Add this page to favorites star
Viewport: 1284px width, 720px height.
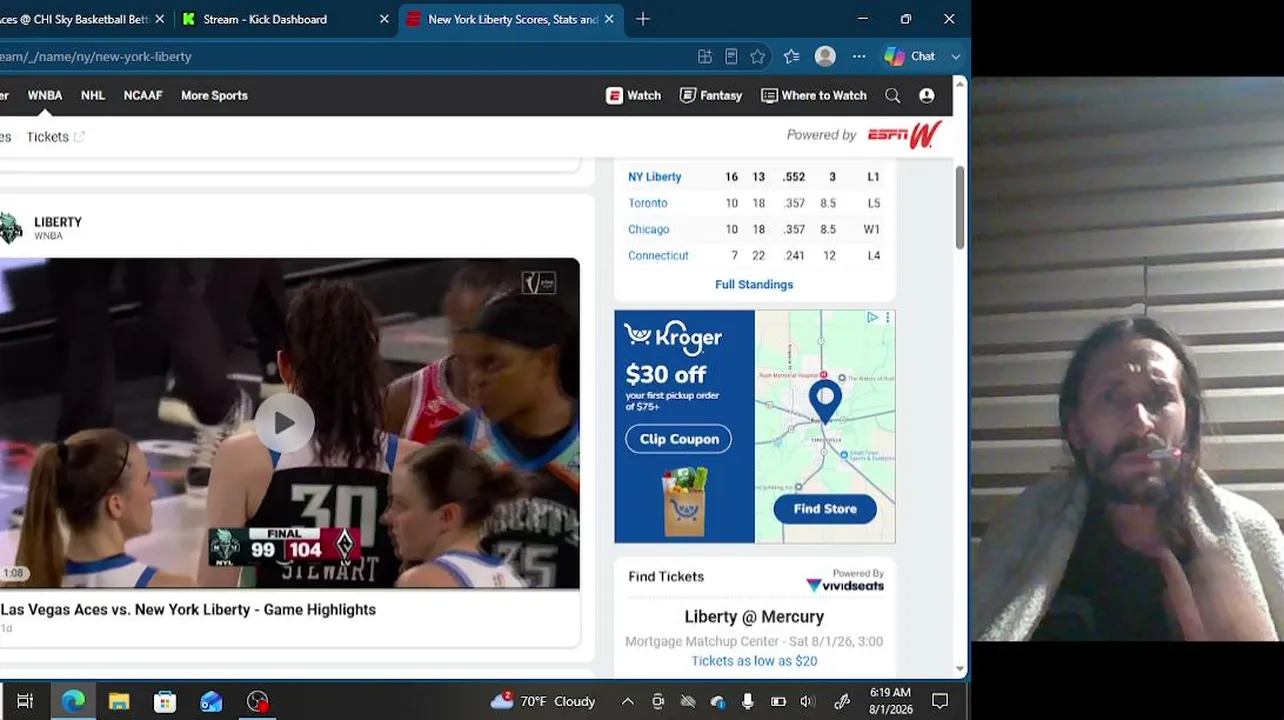(x=758, y=57)
